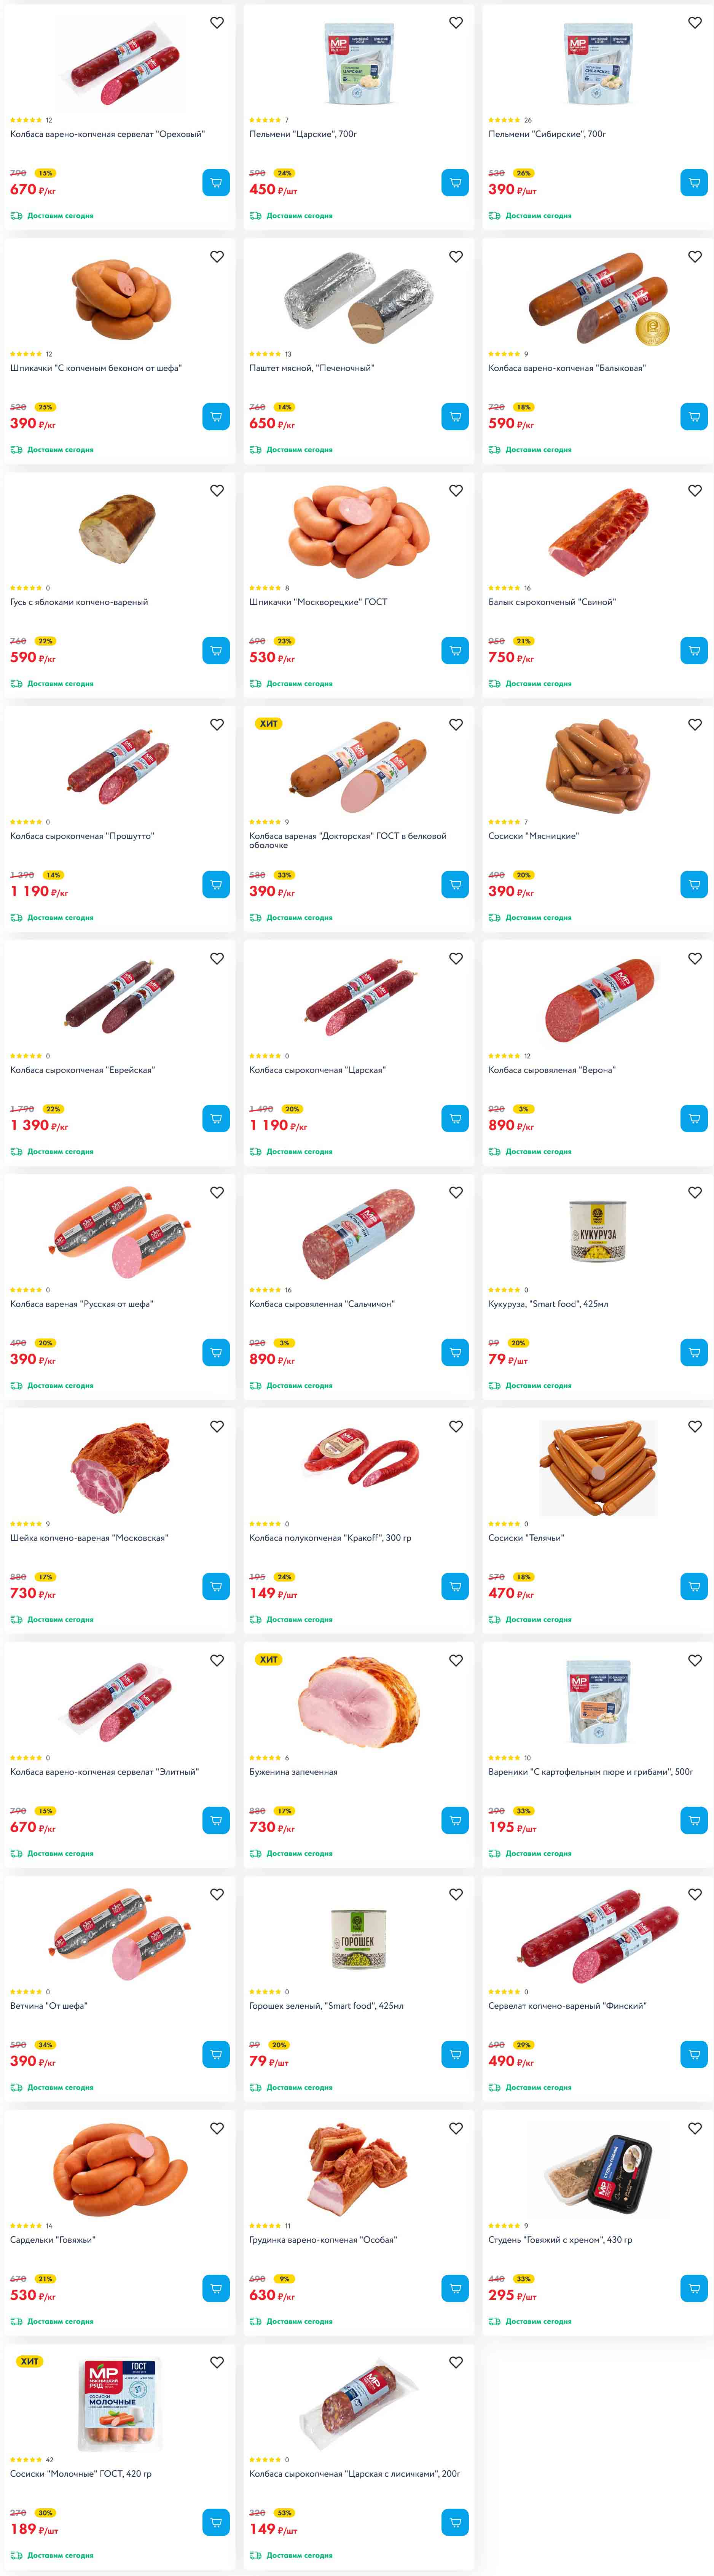Add Буженина запеченная to cart
The image size is (714, 2576).
455,1821
